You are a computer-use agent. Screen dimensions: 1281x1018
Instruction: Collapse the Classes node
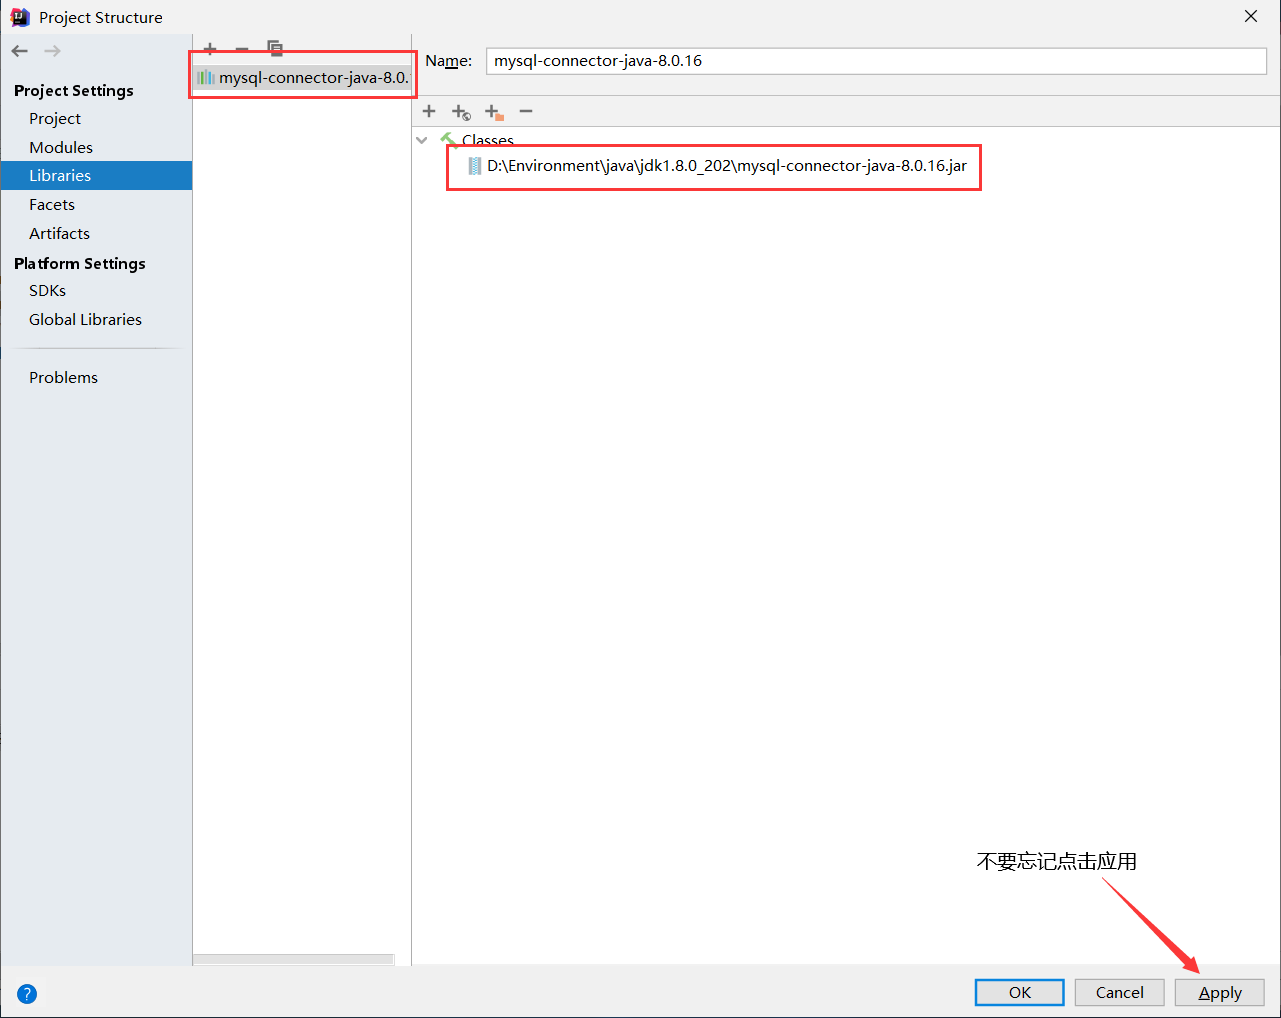[x=422, y=140]
